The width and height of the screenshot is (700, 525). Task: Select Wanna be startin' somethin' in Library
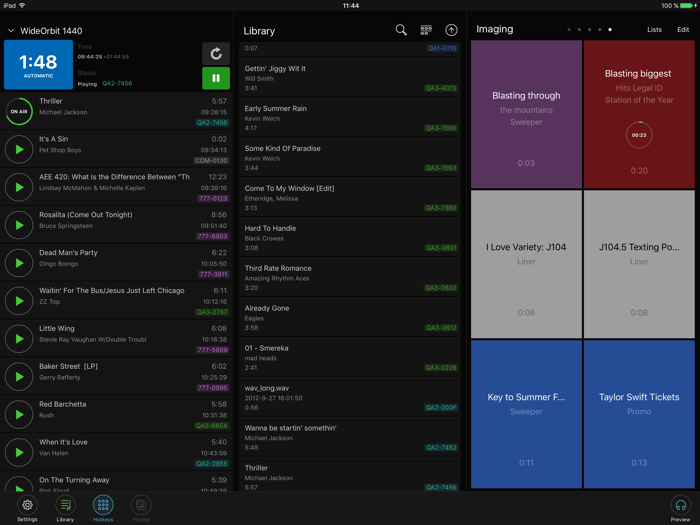[x=350, y=437]
